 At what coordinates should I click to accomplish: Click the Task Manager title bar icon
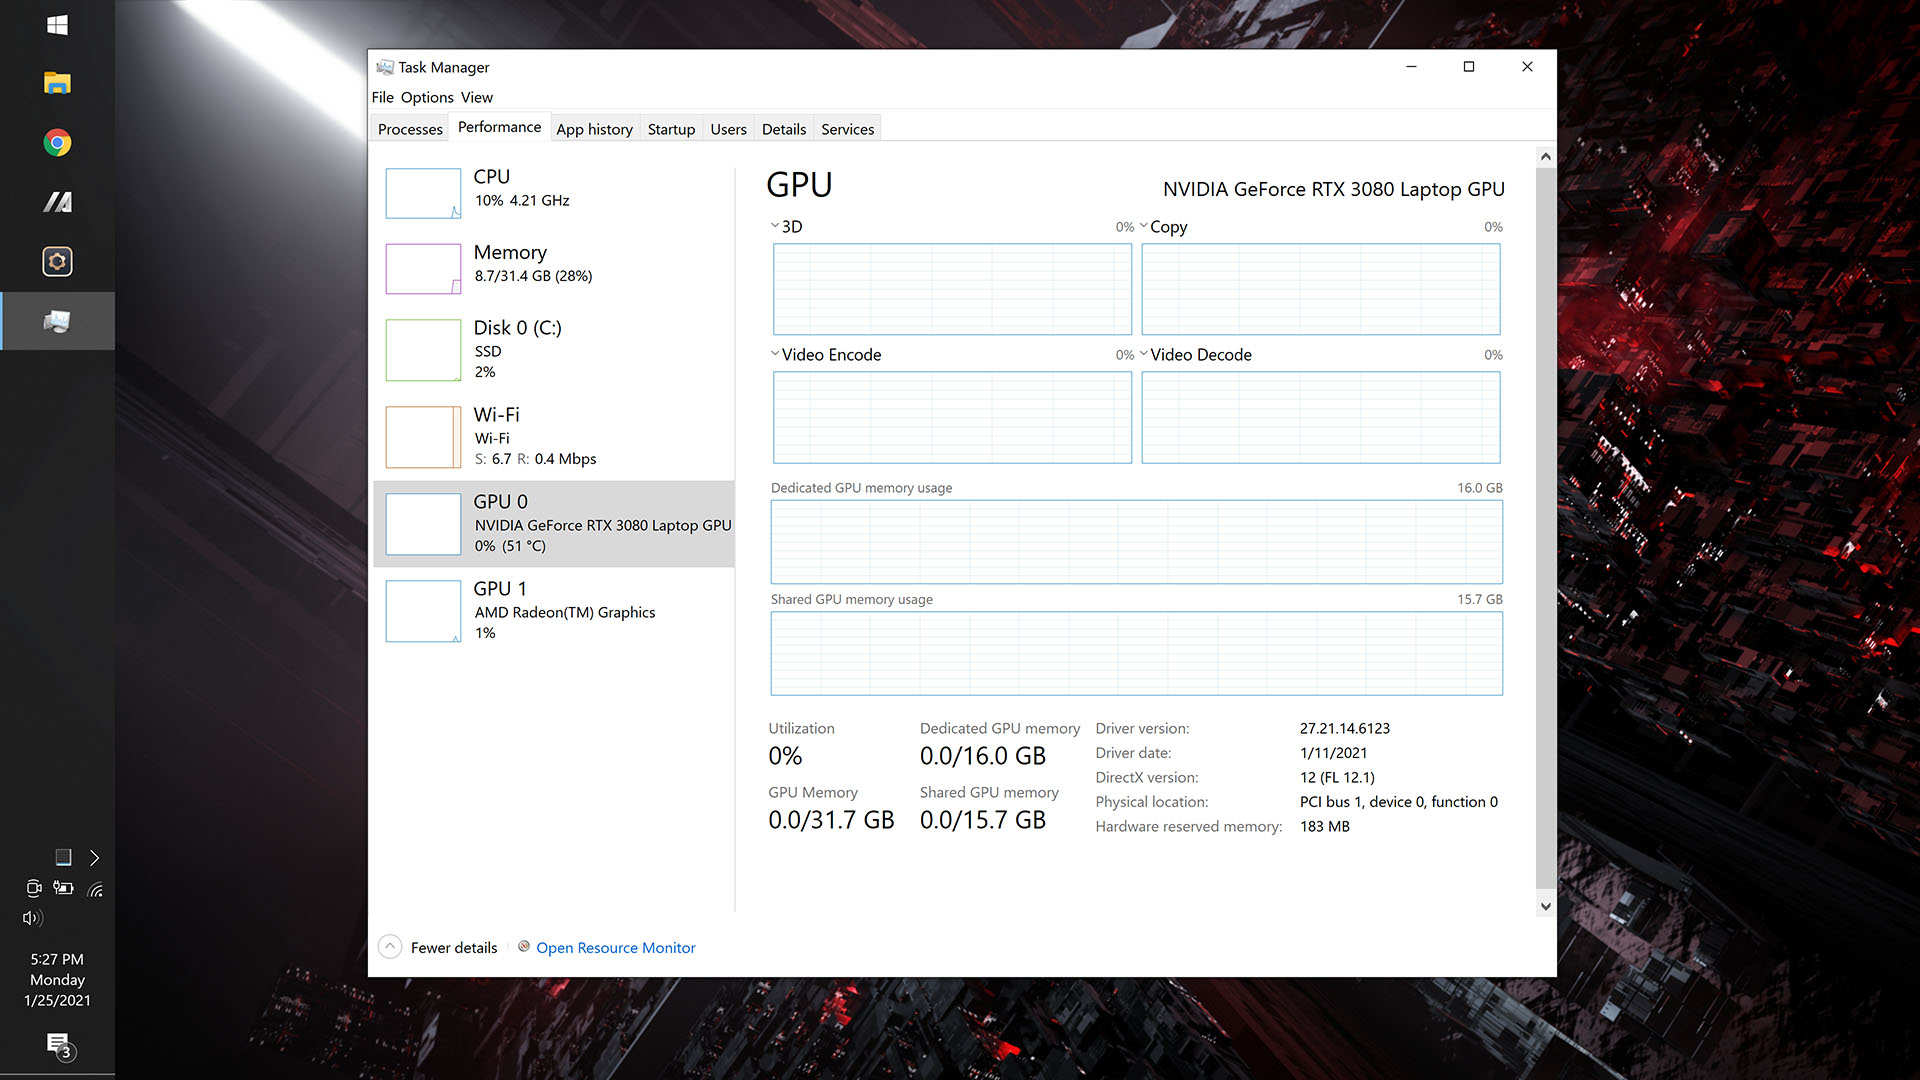coord(385,67)
